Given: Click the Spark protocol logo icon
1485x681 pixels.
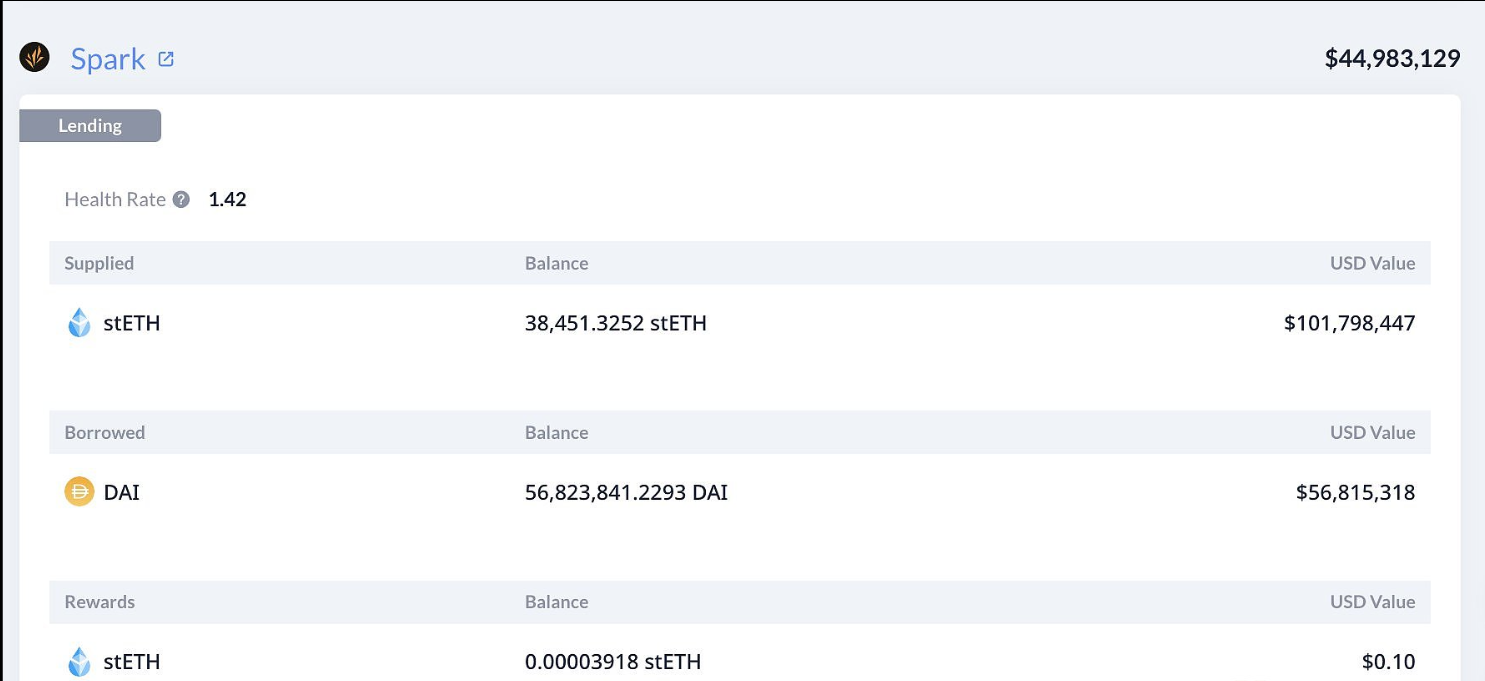Looking at the screenshot, I should pyautogui.click(x=35, y=57).
